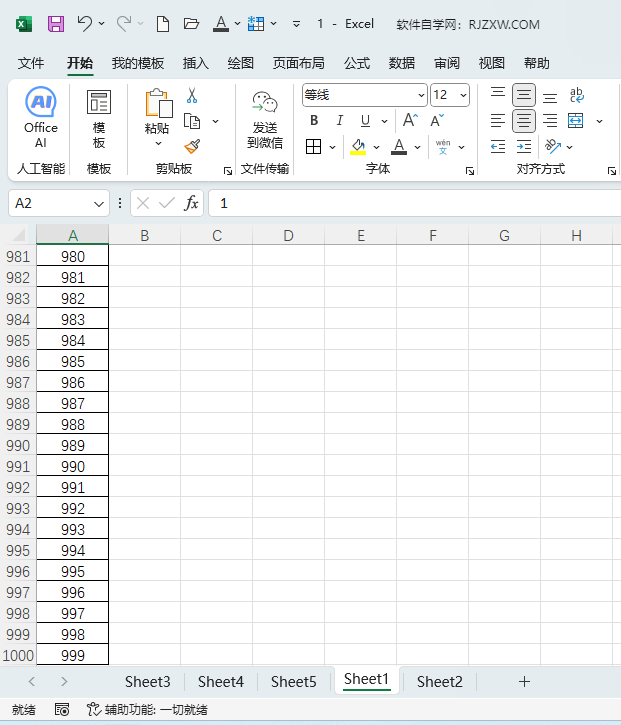The image size is (621, 725).
Task: Toggle Italic formatting
Action: pos(340,121)
